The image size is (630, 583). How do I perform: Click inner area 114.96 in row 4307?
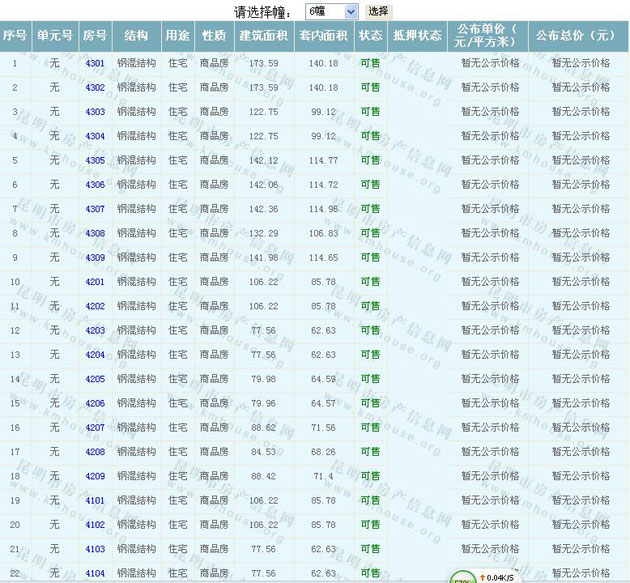tap(323, 209)
